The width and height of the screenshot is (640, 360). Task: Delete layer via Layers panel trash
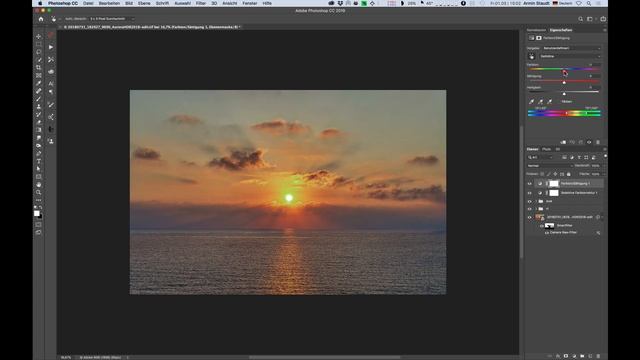pos(598,356)
